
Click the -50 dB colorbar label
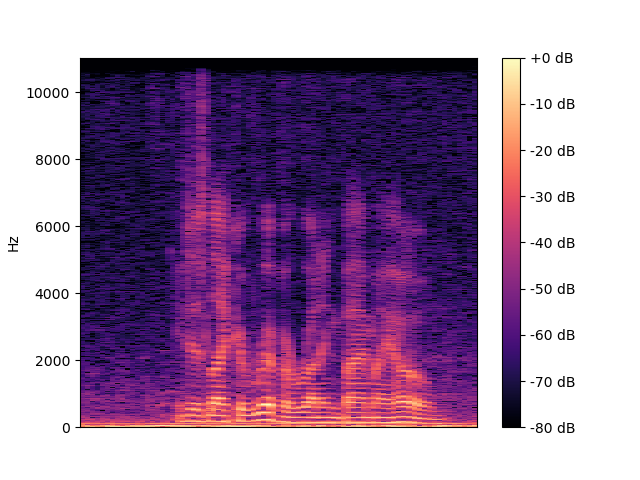pyautogui.click(x=553, y=289)
